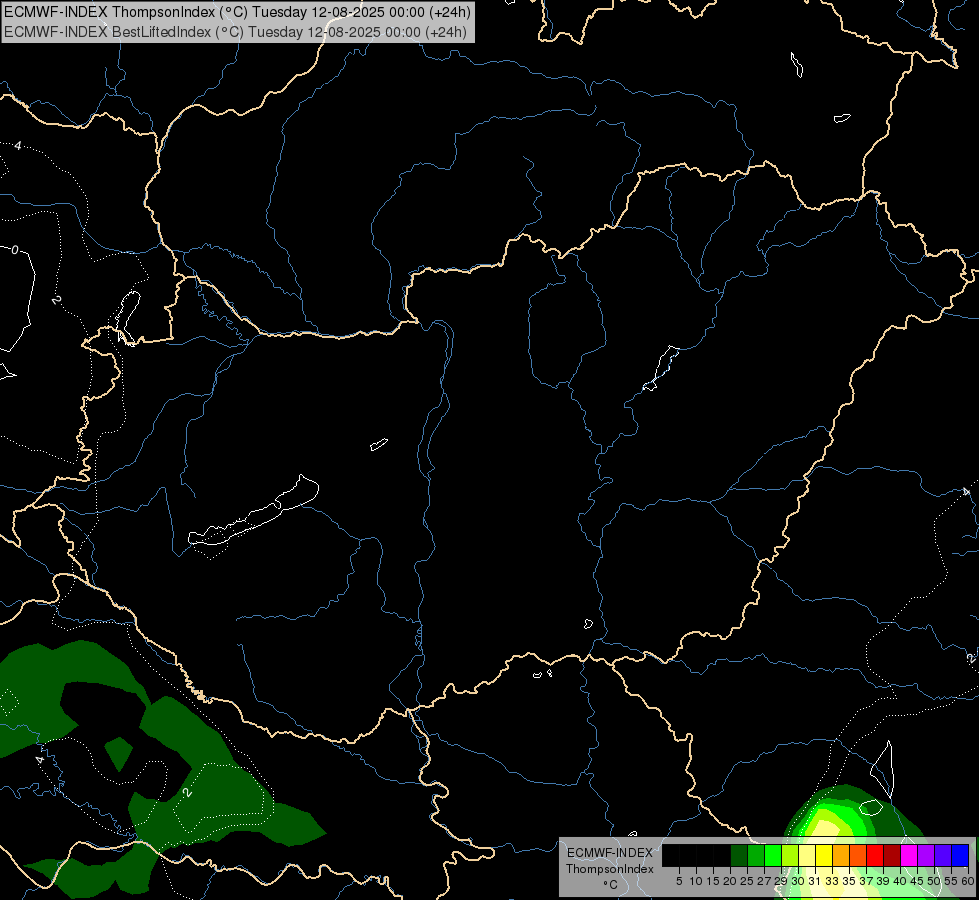The width and height of the screenshot is (979, 900).
Task: Click the yellow-green 29–30 legend swatch
Action: point(790,855)
